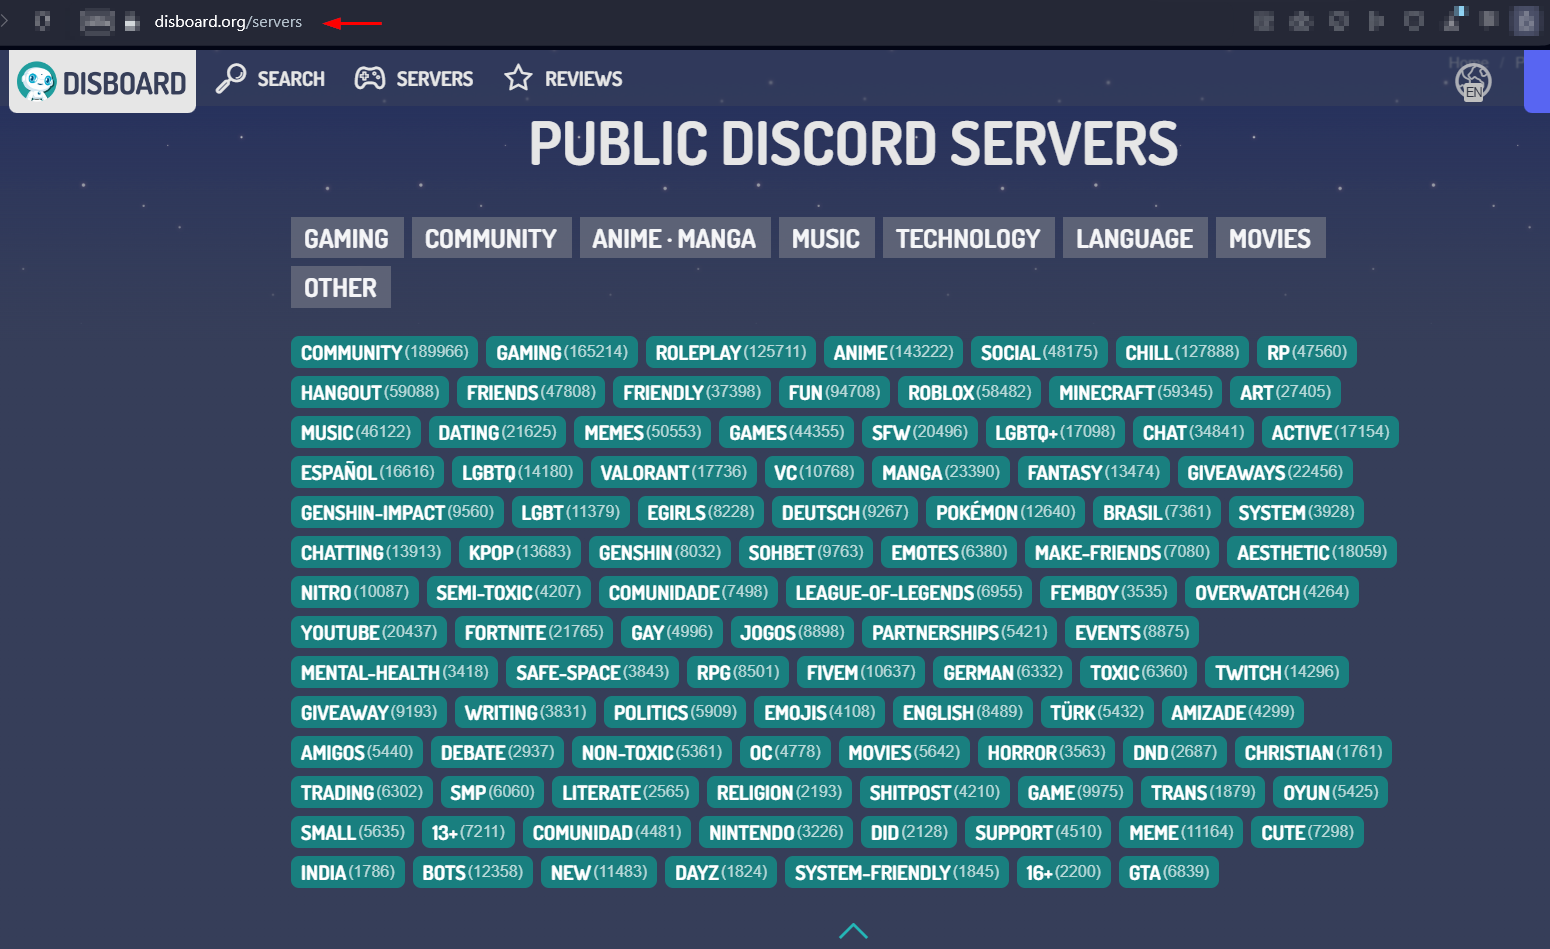Open the AESTHETIC tag
This screenshot has height=949, width=1550.
coord(1312,552)
